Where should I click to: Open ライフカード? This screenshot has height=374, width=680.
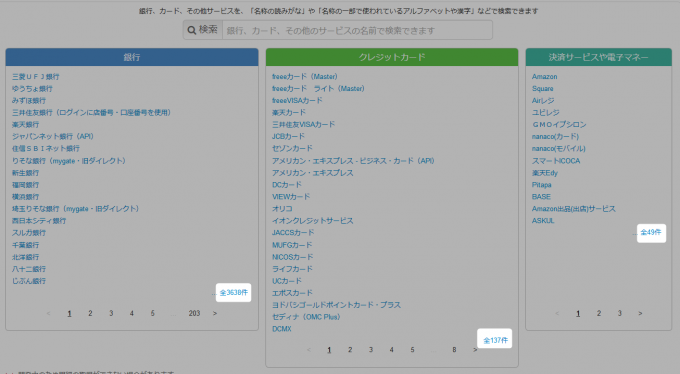(x=292, y=269)
